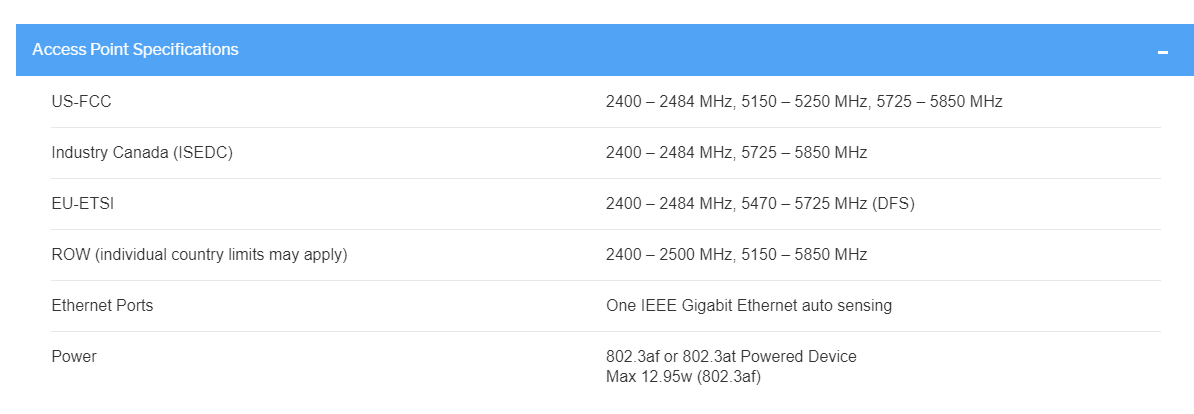
Task: Click the Industry Canada frequency values
Action: point(736,152)
